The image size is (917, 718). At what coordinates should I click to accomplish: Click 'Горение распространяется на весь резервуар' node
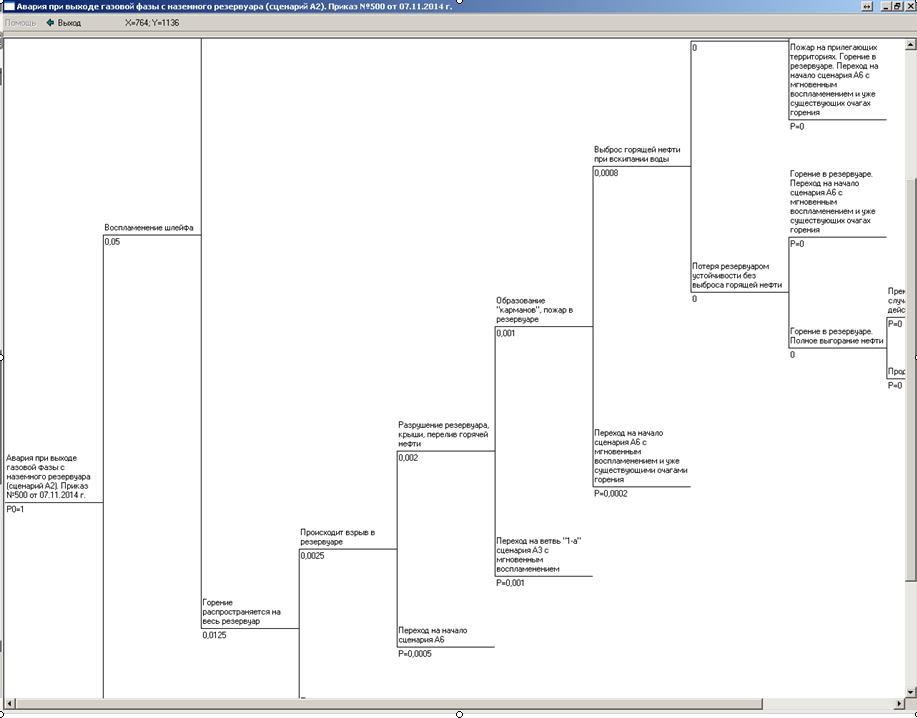241,612
